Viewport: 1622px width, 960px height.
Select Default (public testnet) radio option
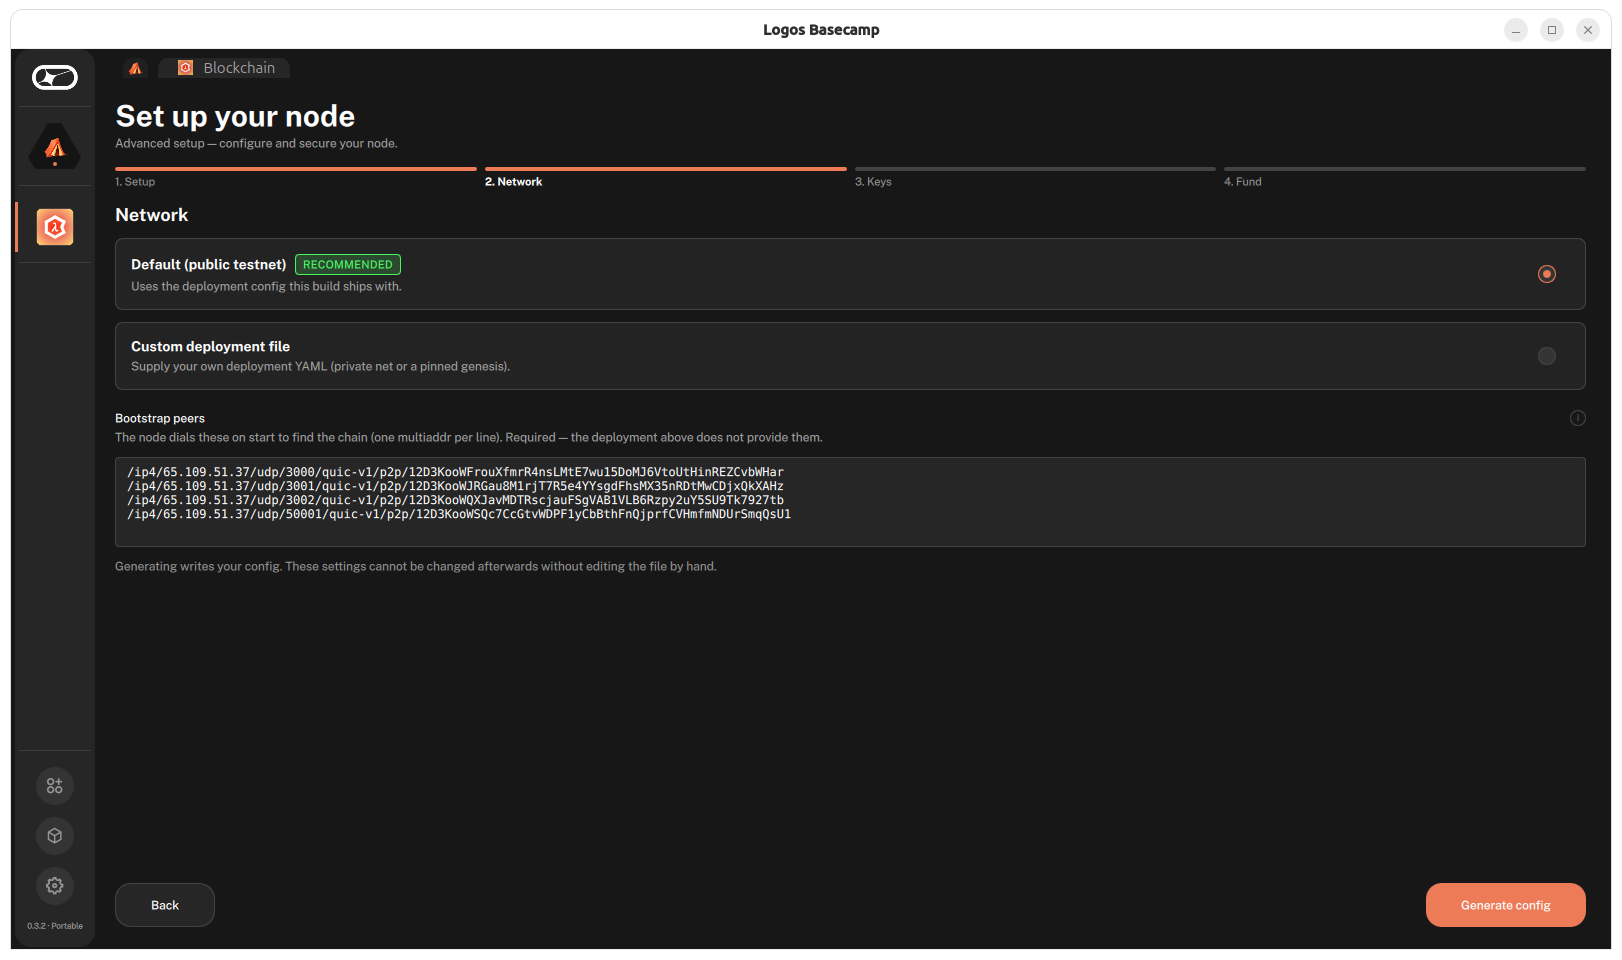tap(1546, 274)
